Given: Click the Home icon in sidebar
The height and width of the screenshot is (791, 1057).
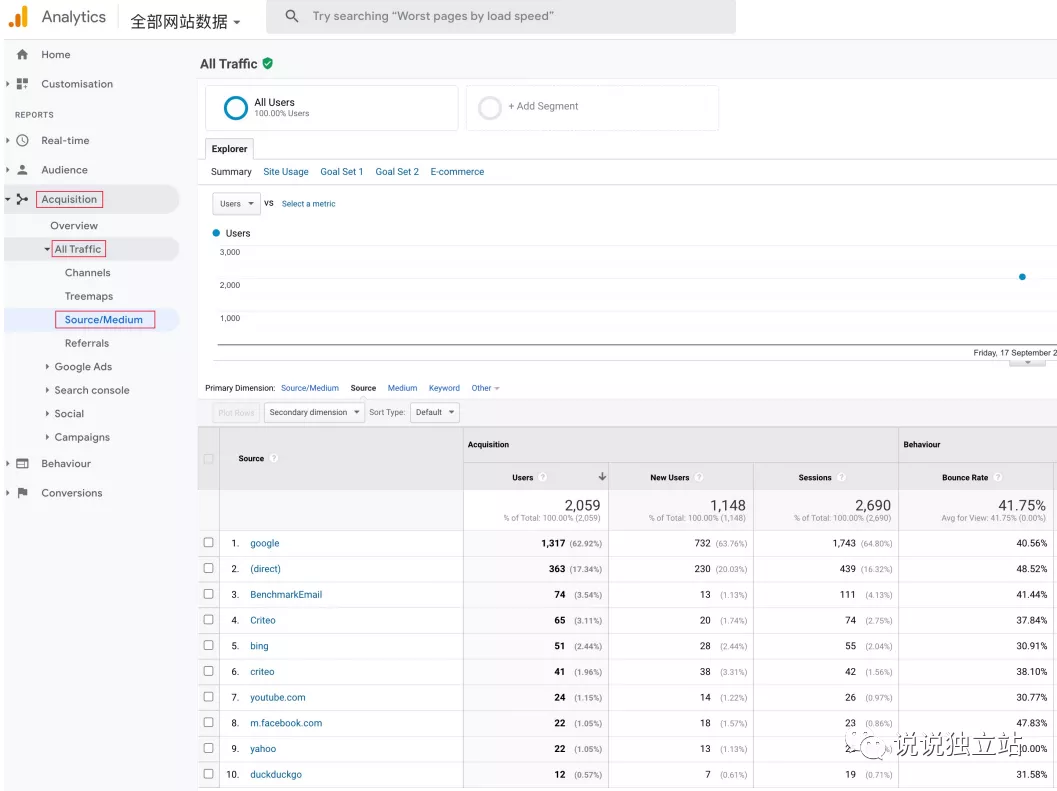Looking at the screenshot, I should click(x=22, y=55).
